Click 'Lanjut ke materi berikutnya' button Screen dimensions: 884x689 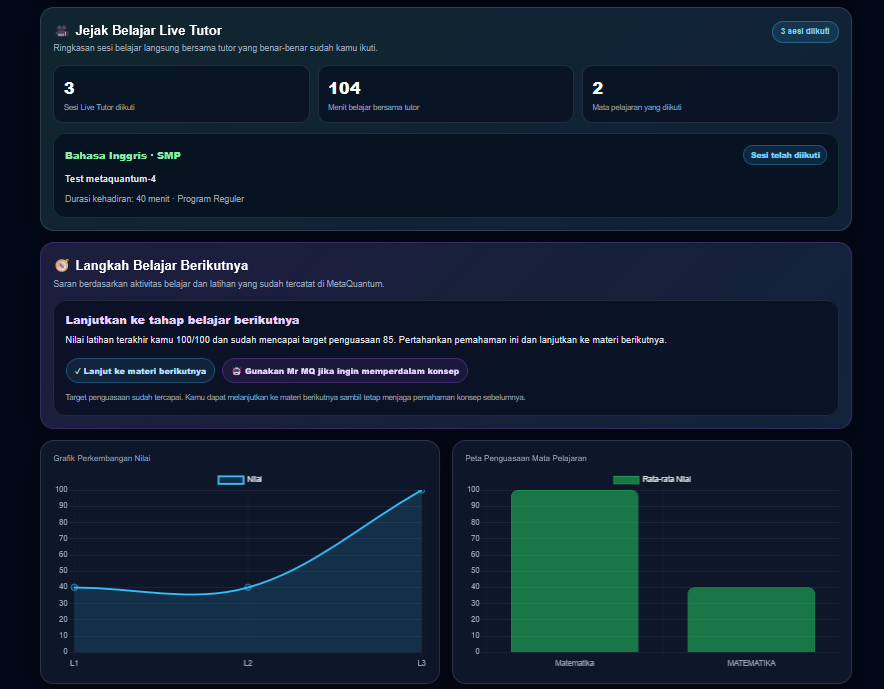140,371
